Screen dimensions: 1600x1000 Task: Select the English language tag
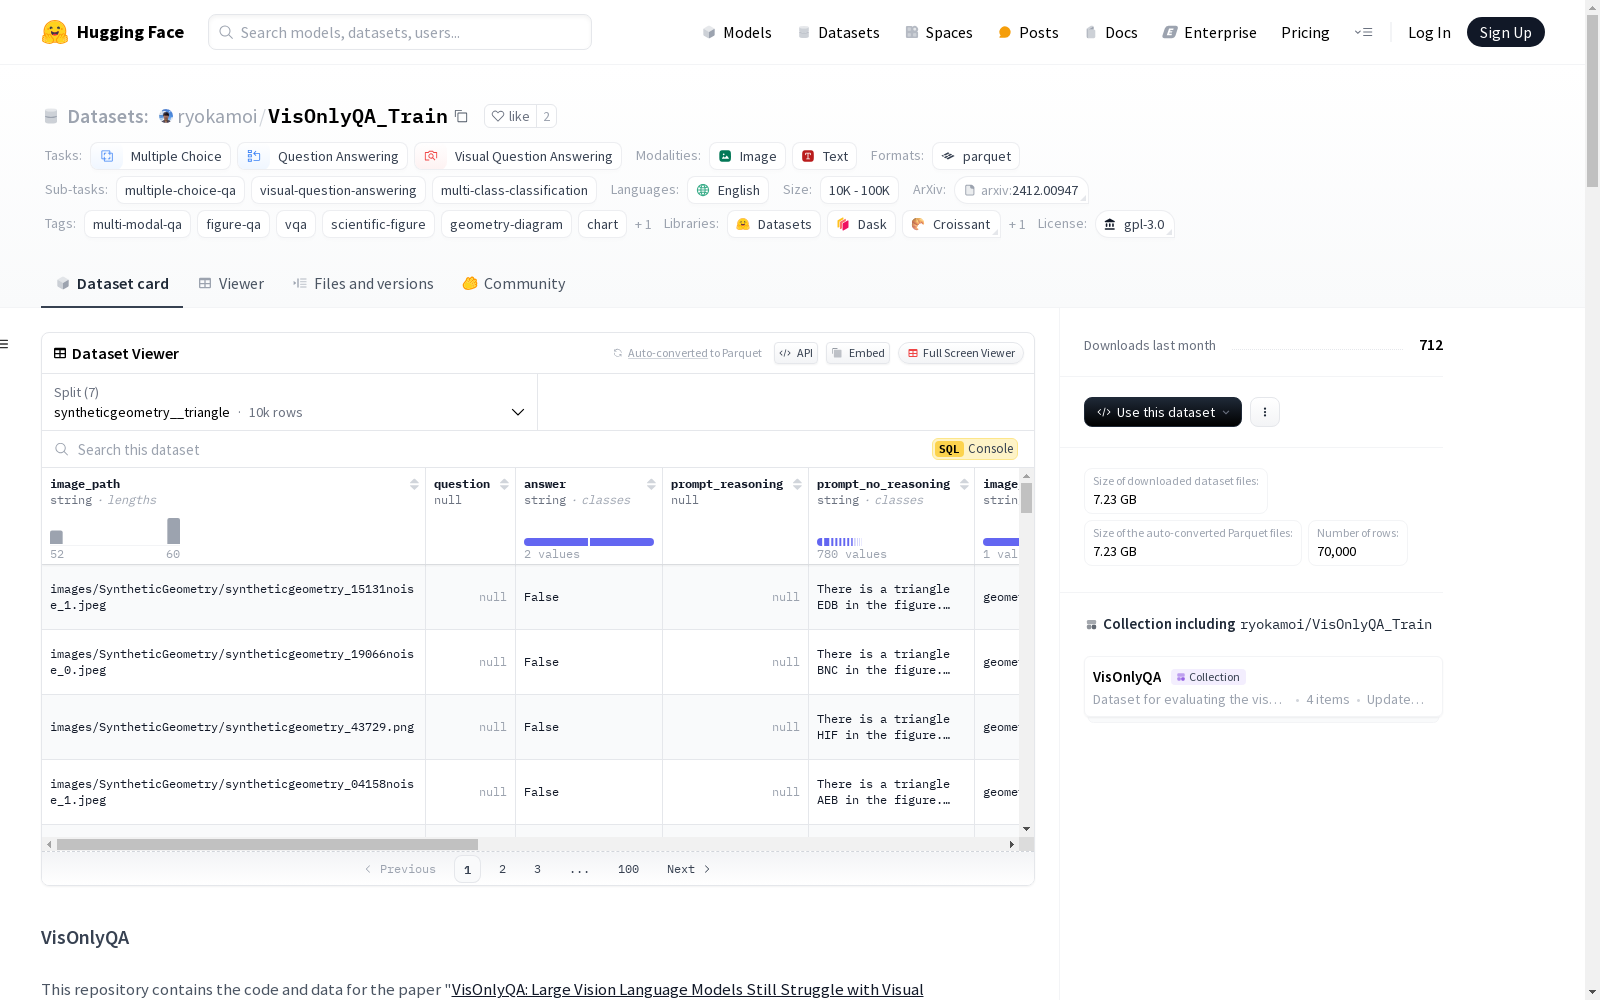coord(728,190)
